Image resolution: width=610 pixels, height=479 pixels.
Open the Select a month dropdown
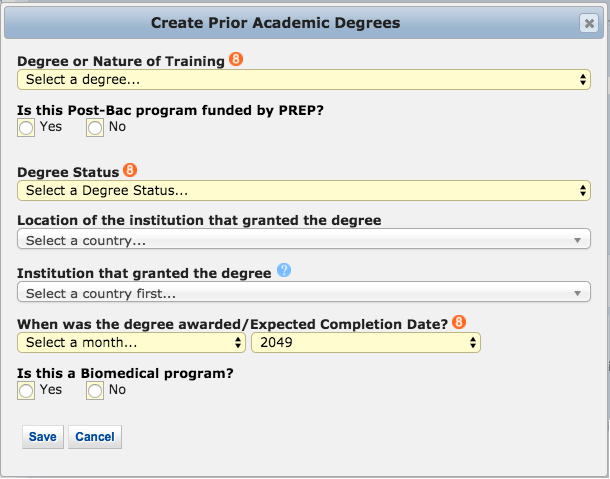click(x=131, y=342)
